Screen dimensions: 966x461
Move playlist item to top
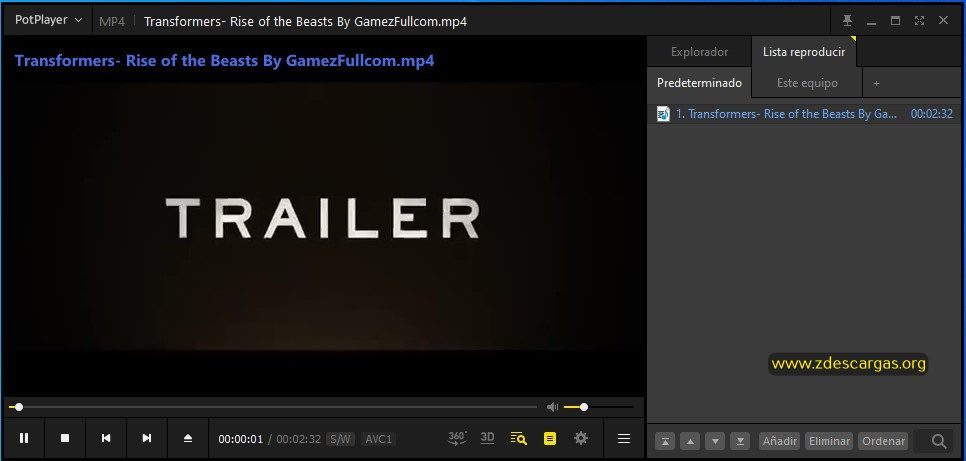click(x=665, y=441)
